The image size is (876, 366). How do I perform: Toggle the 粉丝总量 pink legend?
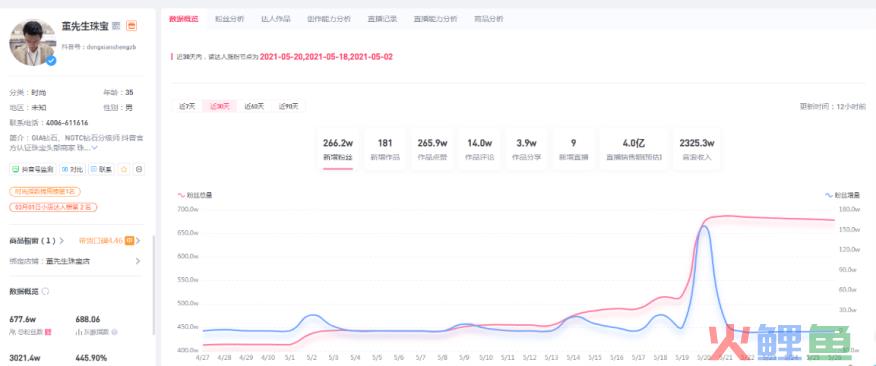pyautogui.click(x=194, y=195)
